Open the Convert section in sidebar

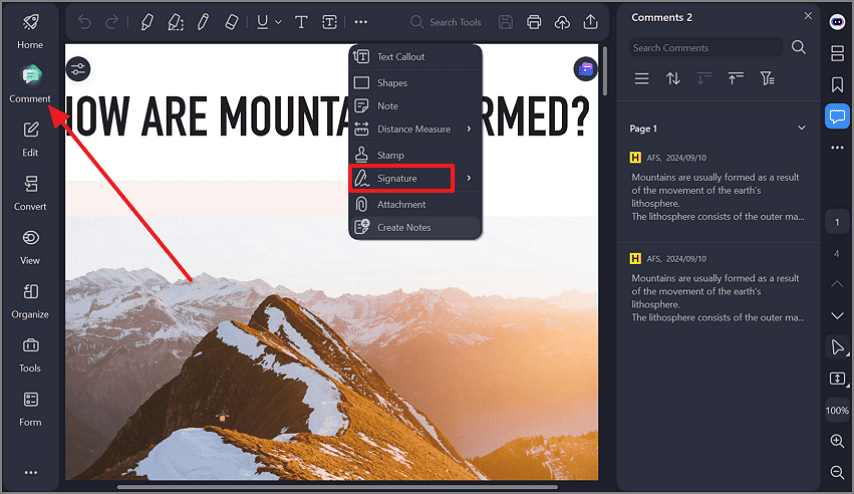click(30, 193)
